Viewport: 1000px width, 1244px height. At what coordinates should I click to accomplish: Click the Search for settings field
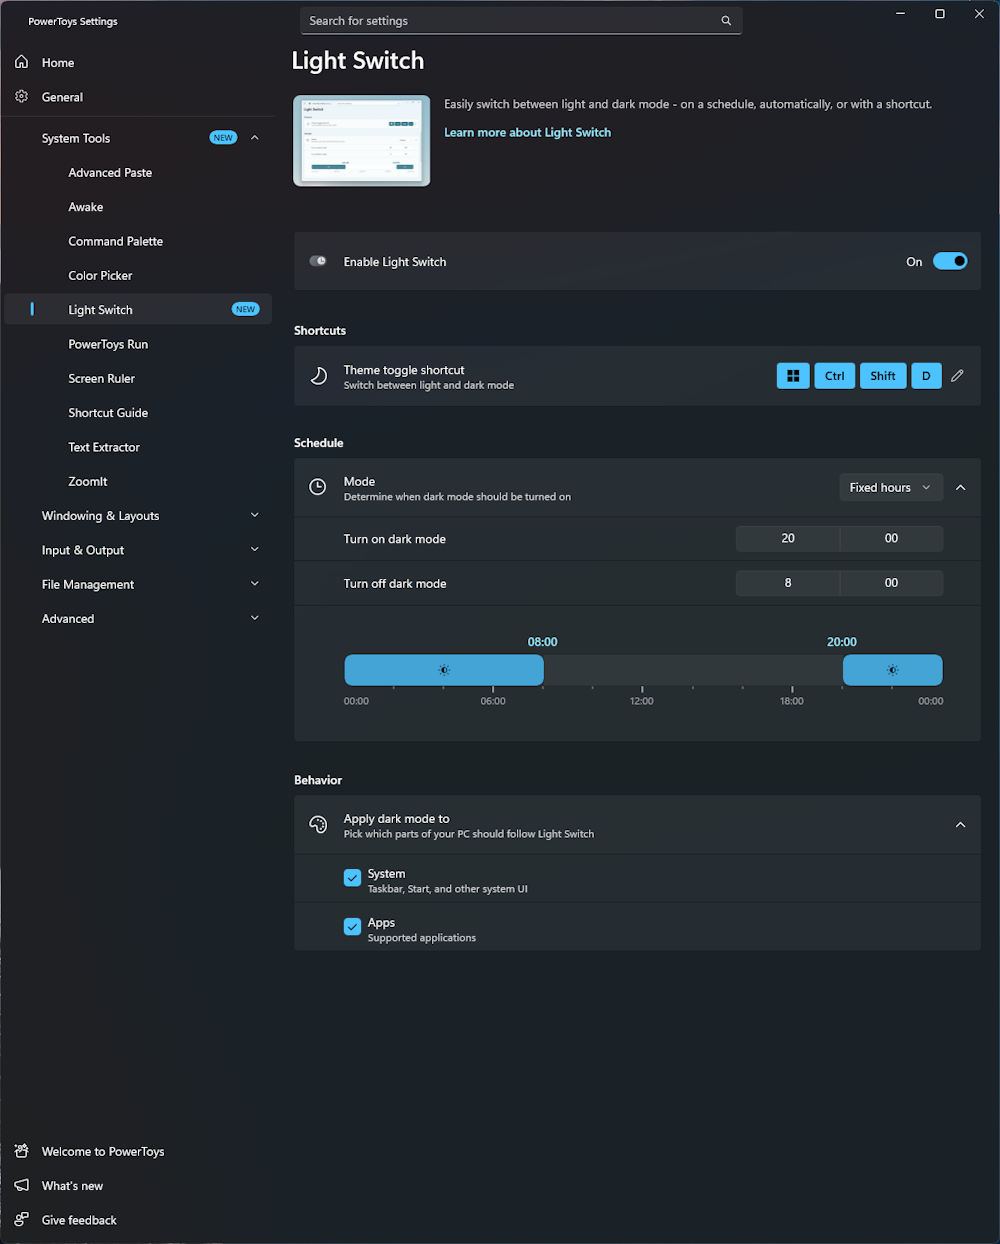(x=510, y=21)
